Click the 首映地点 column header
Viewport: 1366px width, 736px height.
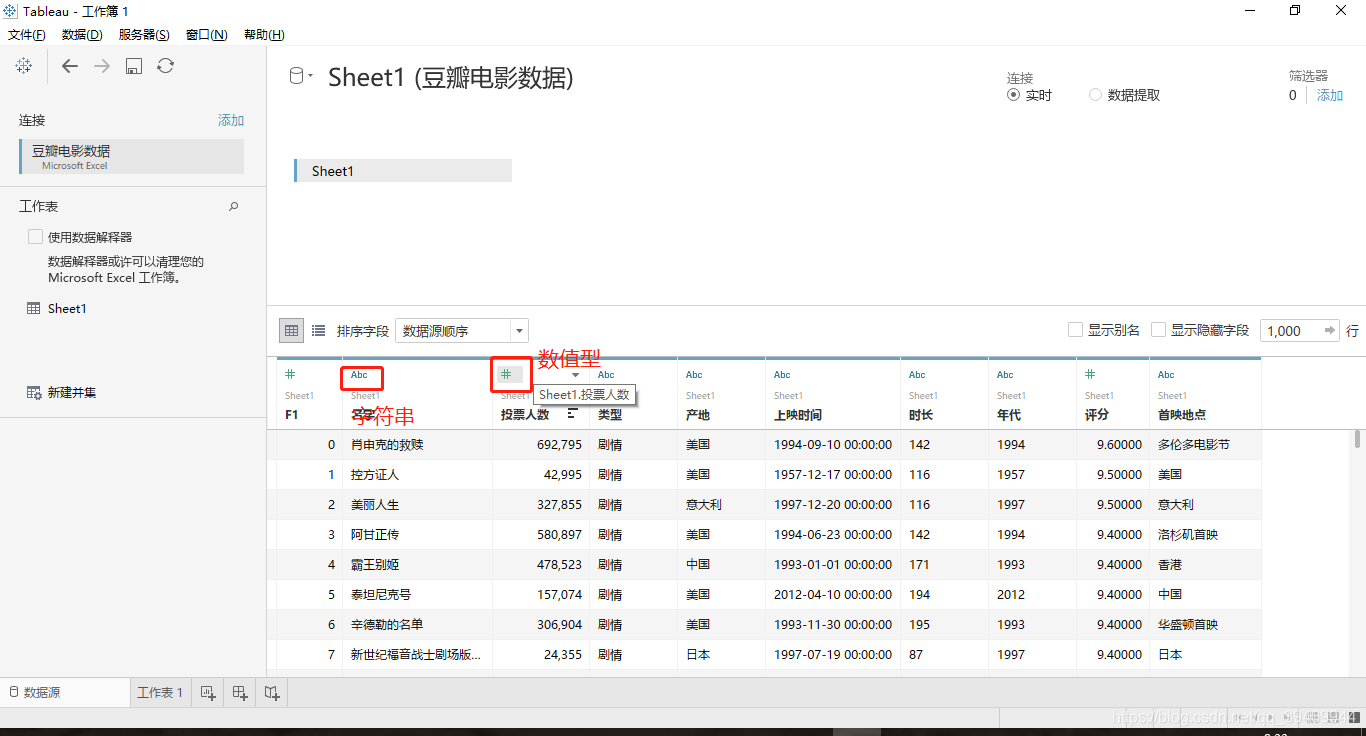click(1182, 414)
